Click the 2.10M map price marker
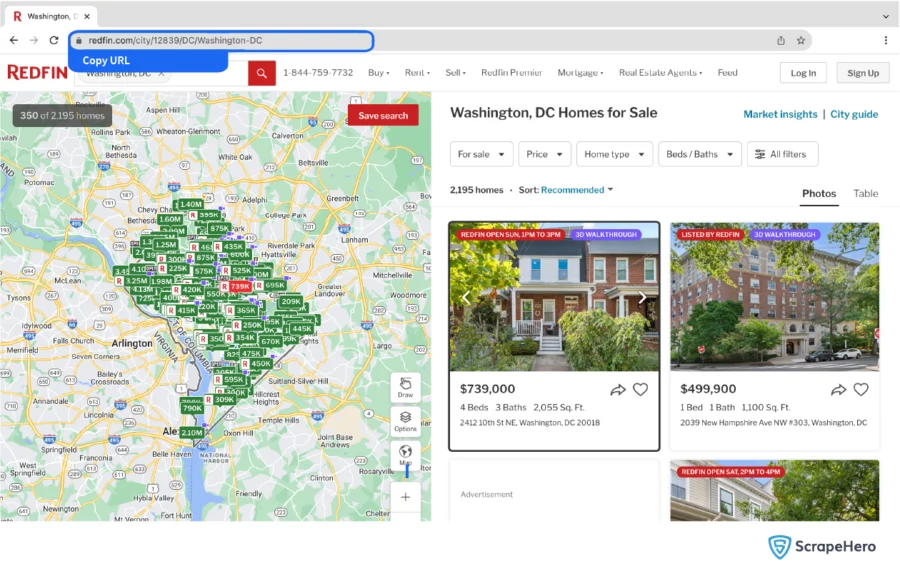 (192, 432)
